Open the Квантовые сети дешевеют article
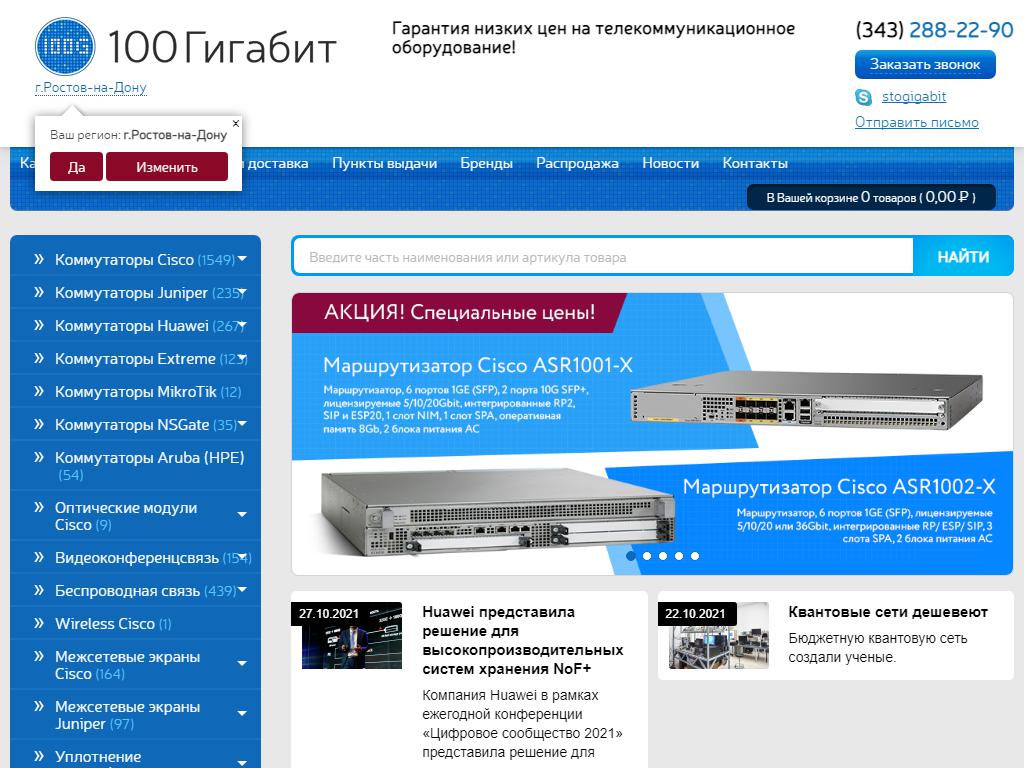 887,612
